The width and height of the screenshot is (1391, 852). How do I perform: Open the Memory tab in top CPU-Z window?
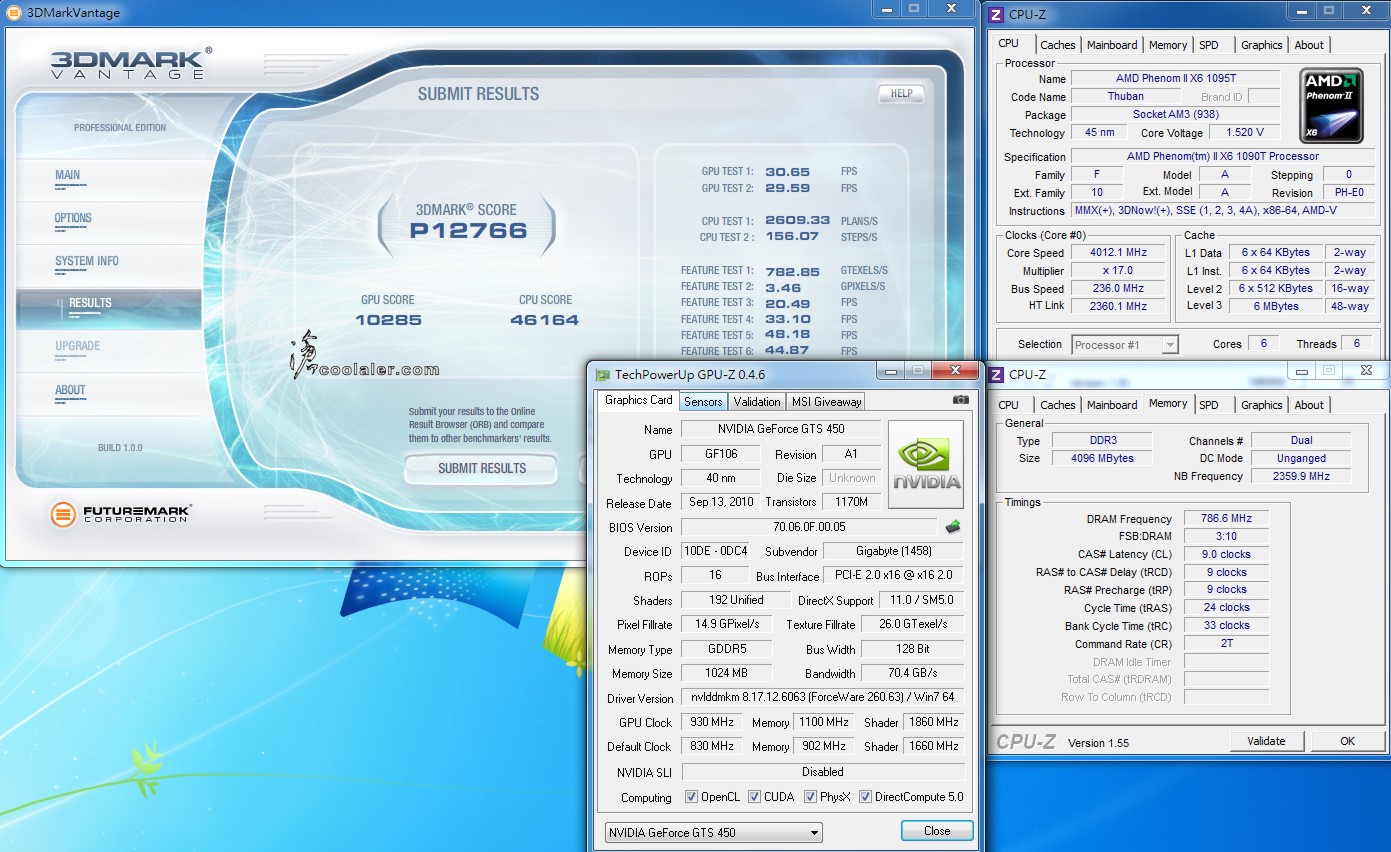click(x=1168, y=45)
